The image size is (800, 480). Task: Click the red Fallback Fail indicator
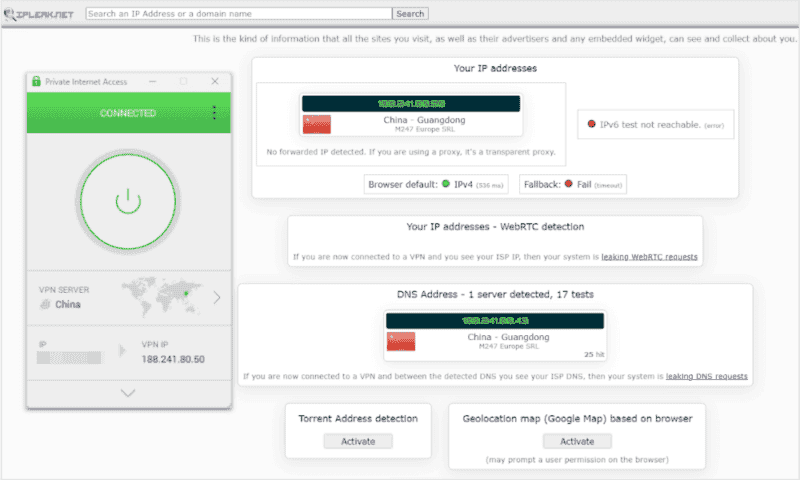(x=568, y=184)
